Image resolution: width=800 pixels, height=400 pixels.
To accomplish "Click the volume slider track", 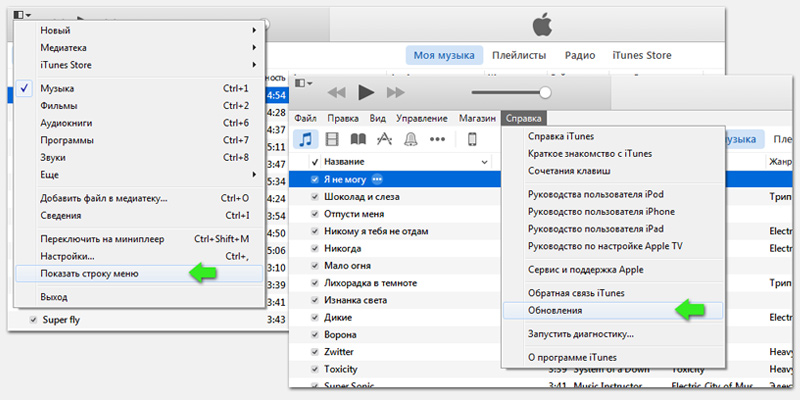I will (x=506, y=92).
